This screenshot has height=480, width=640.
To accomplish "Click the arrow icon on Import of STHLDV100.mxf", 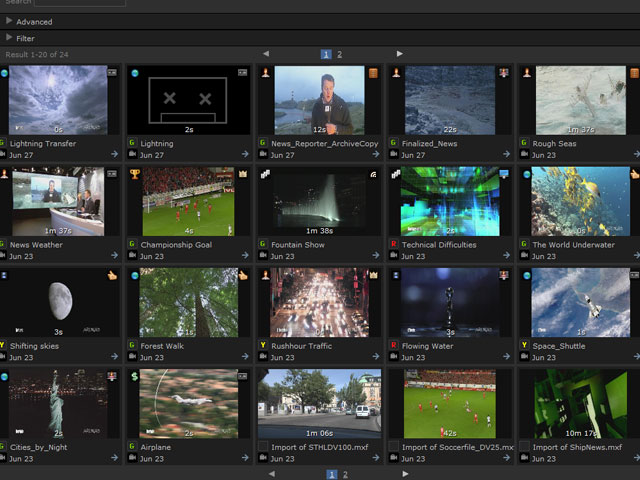I will pyautogui.click(x=376, y=458).
